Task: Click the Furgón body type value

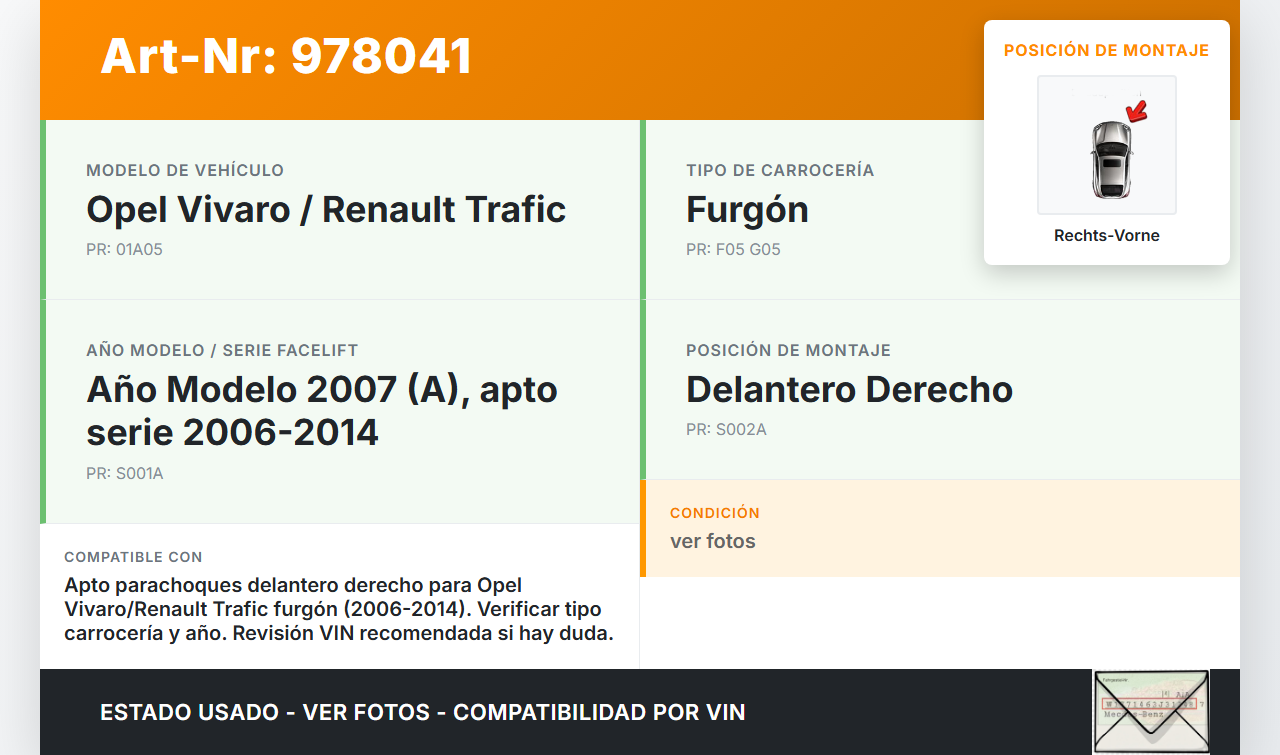Action: (747, 209)
